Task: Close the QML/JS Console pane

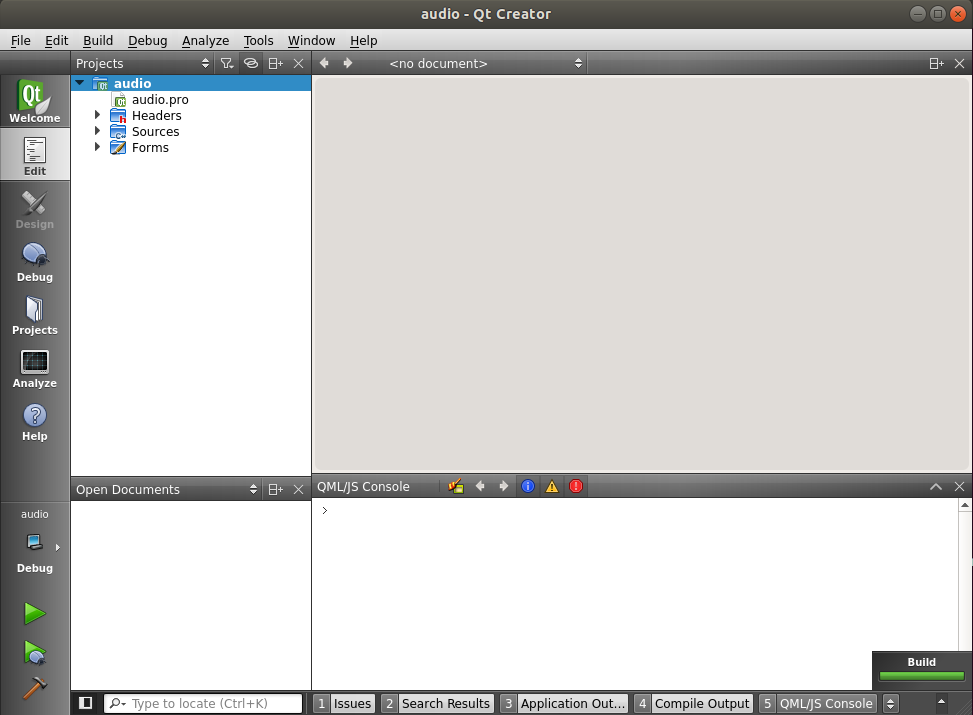Action: click(x=959, y=487)
